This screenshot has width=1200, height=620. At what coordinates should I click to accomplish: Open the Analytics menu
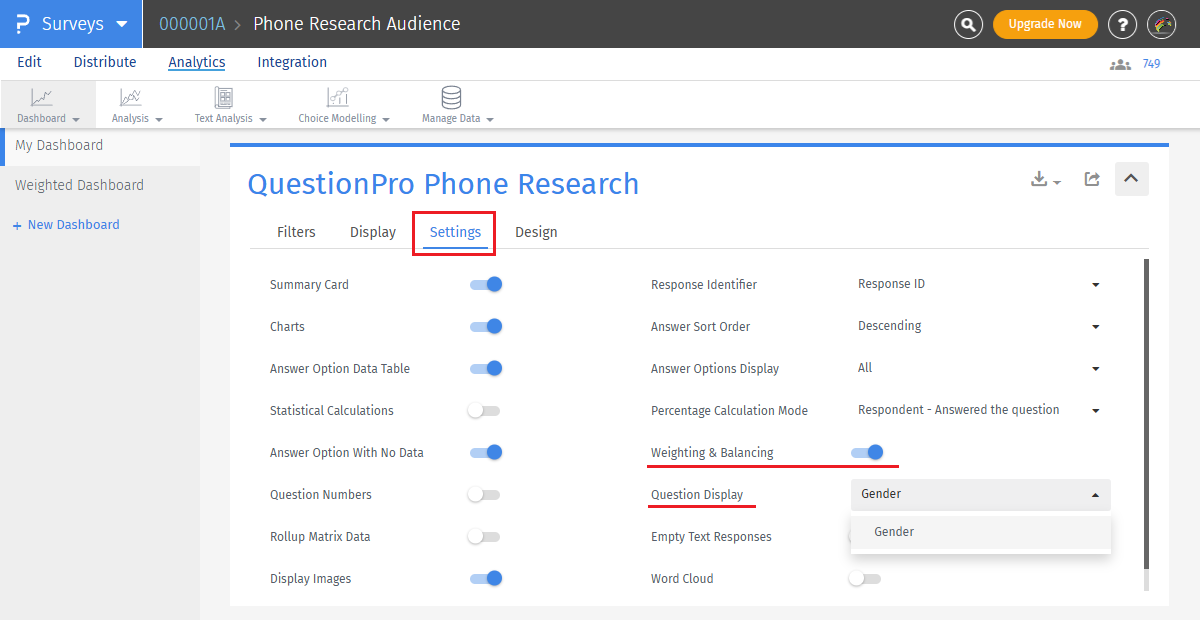click(197, 63)
